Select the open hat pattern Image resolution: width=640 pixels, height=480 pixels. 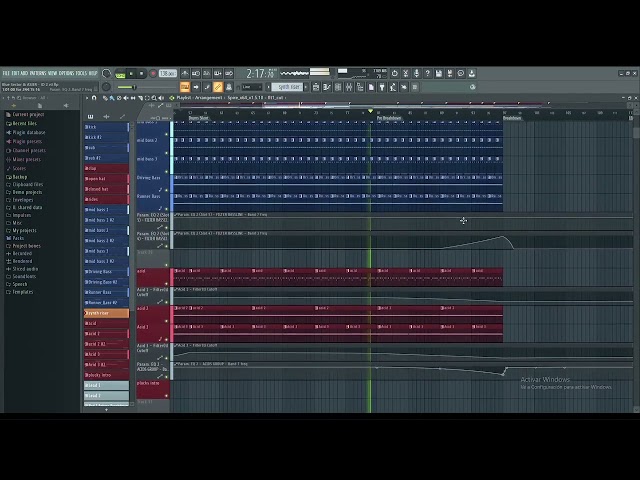(107, 179)
